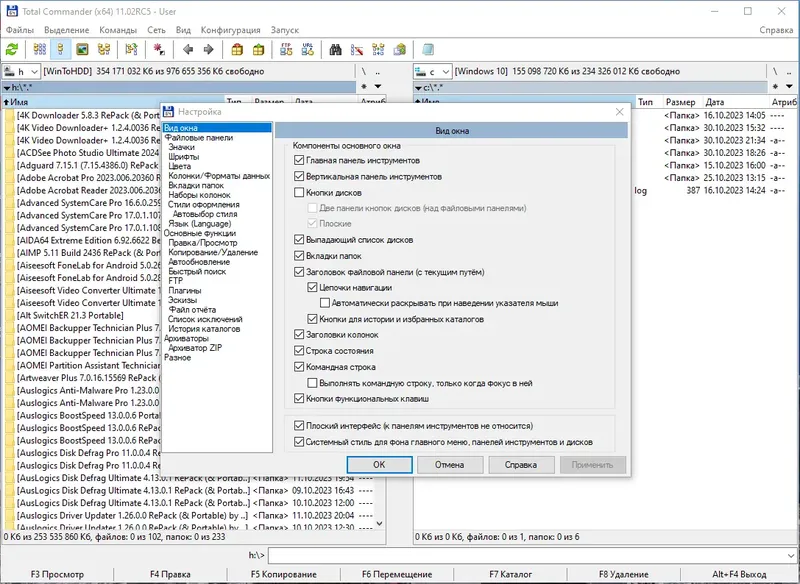Click the URL connection toolbar icon

click(x=307, y=49)
